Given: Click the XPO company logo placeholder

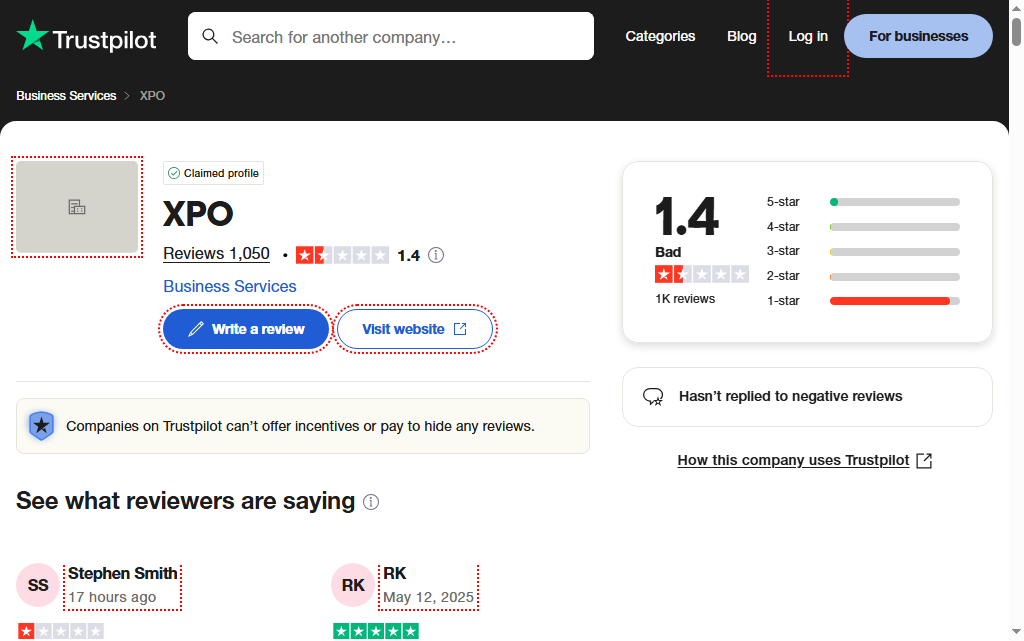Looking at the screenshot, I should tap(77, 207).
